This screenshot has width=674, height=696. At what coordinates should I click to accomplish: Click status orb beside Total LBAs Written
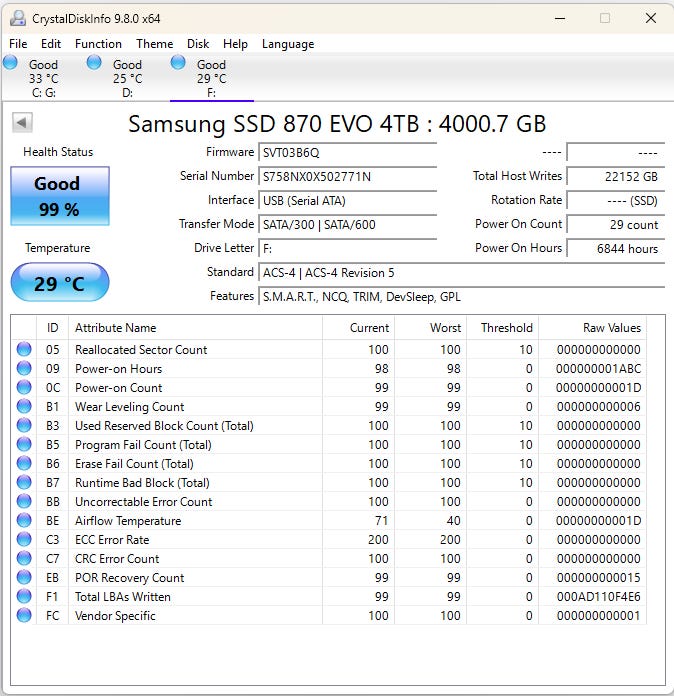coord(24,597)
